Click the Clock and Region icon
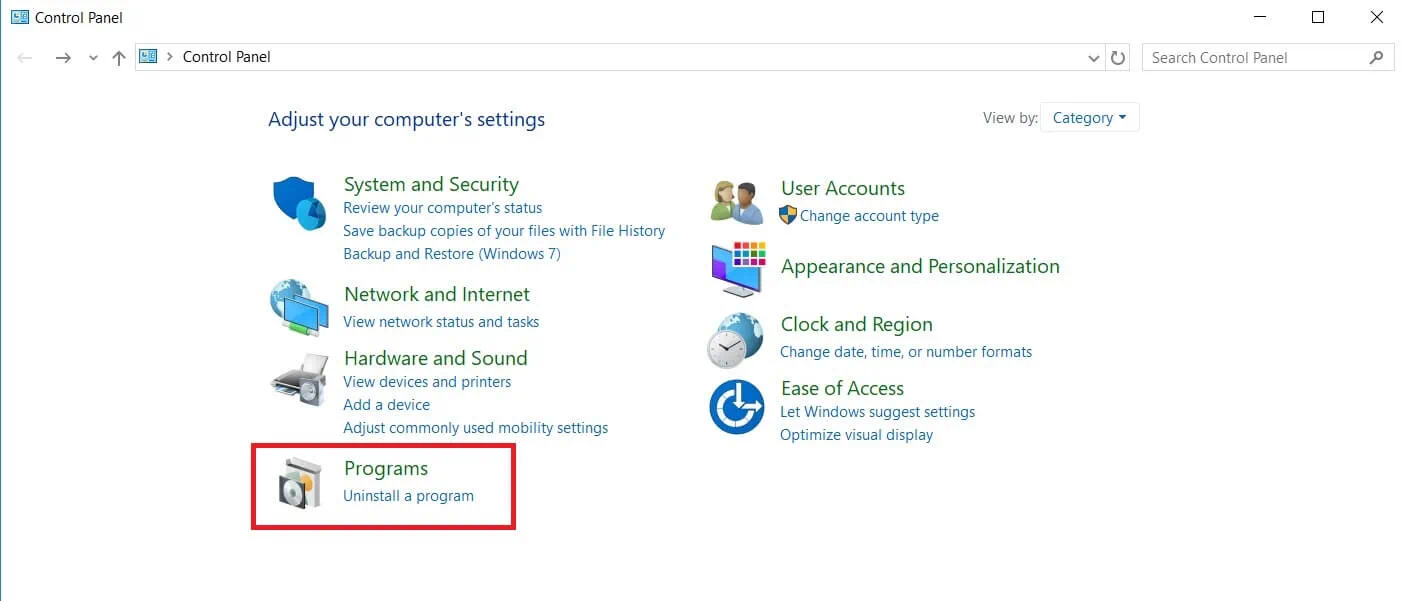The height and width of the screenshot is (601, 1405). point(737,340)
